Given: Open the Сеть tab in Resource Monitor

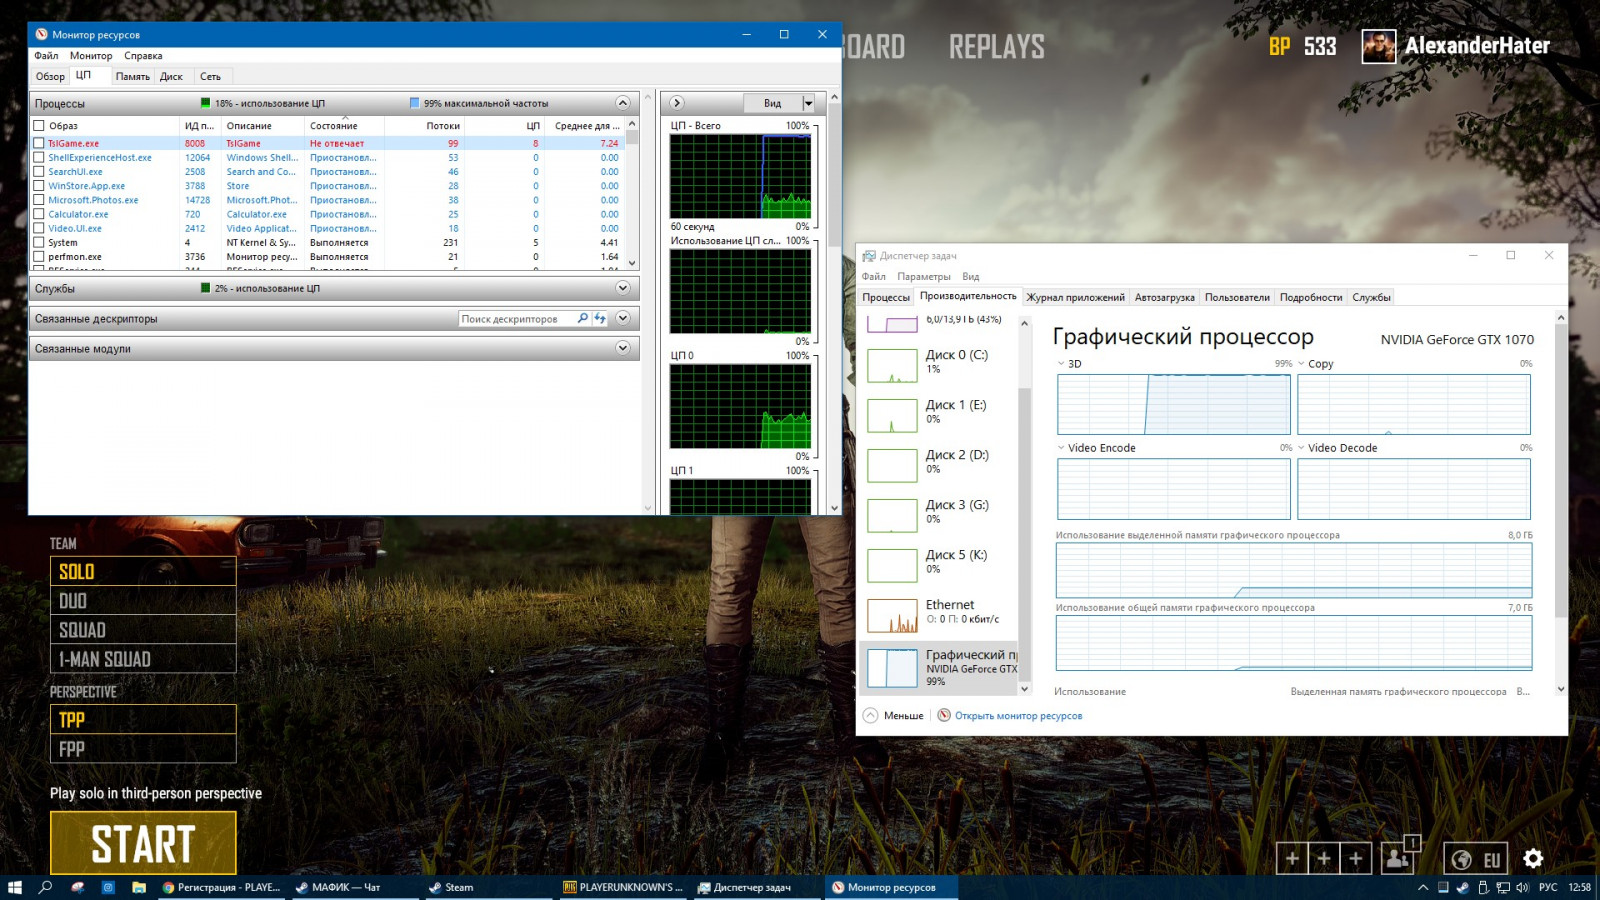Looking at the screenshot, I should (x=210, y=76).
